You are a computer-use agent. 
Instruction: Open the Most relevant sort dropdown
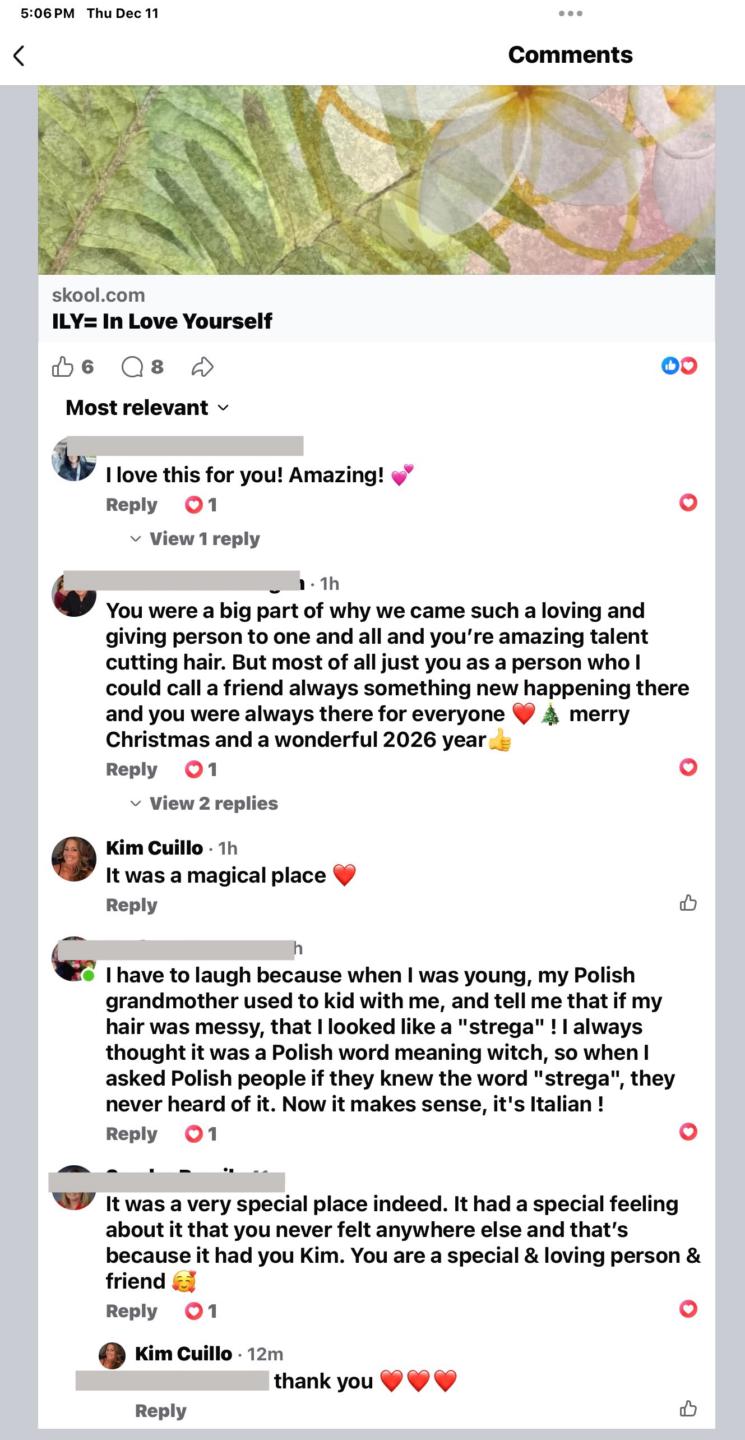(147, 407)
